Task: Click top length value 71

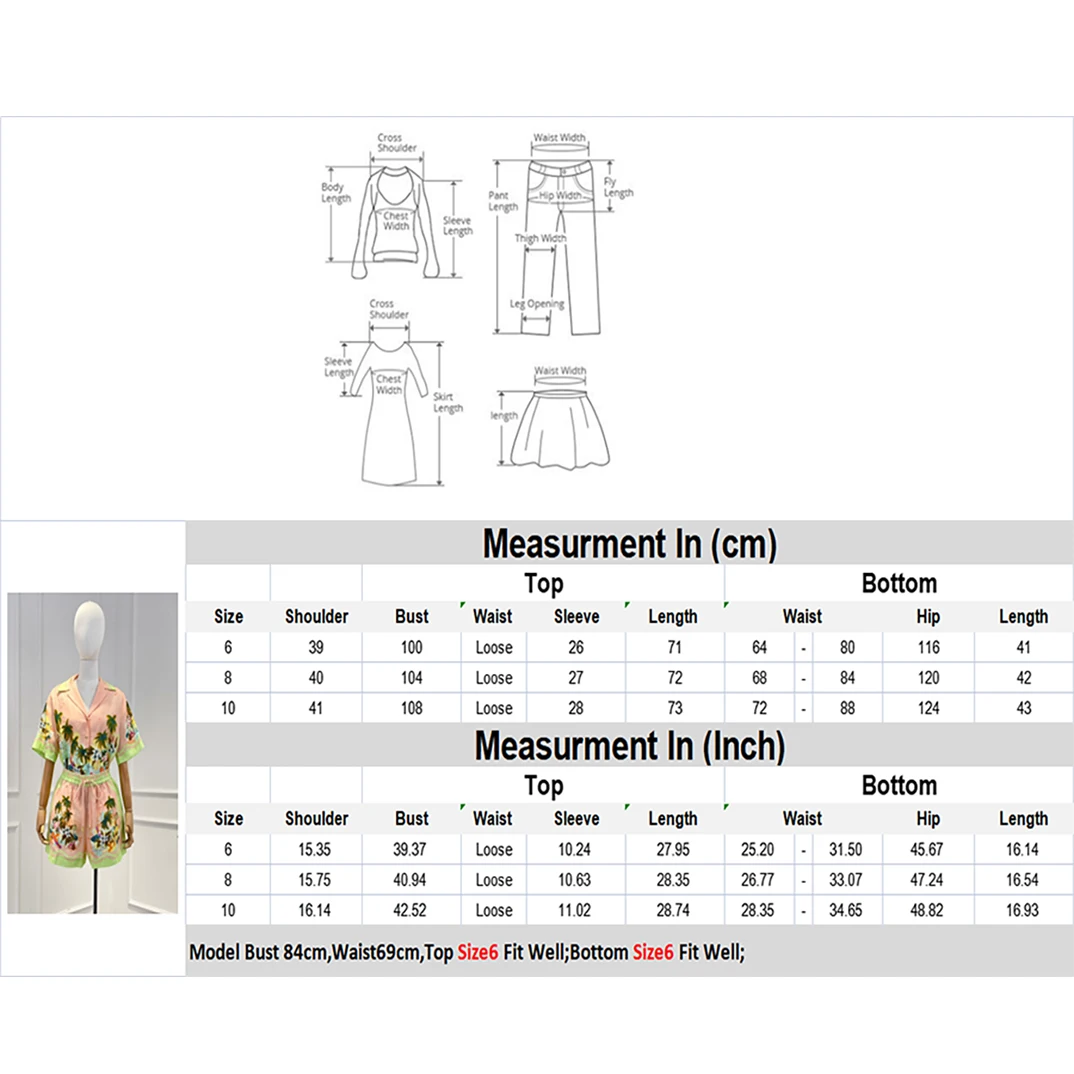Action: point(675,647)
